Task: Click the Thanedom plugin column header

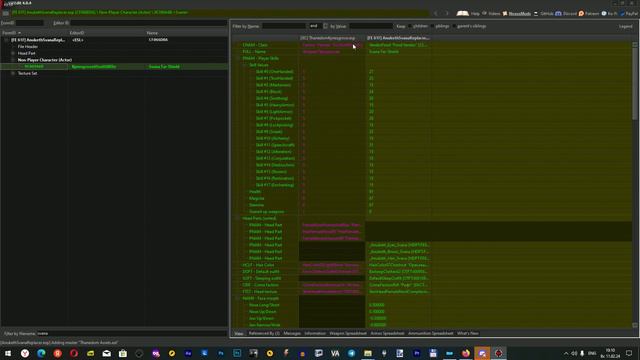Action: click(x=332, y=38)
